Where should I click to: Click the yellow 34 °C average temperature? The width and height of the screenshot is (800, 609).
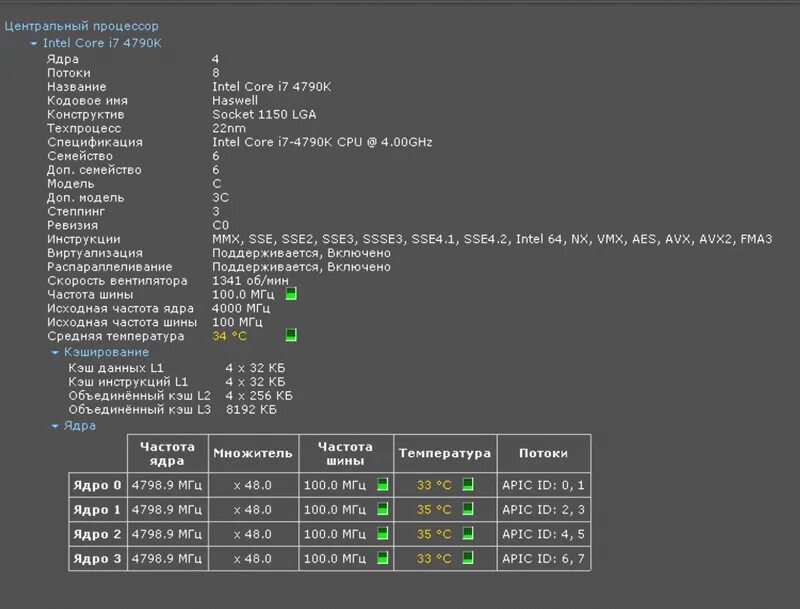[x=229, y=336]
